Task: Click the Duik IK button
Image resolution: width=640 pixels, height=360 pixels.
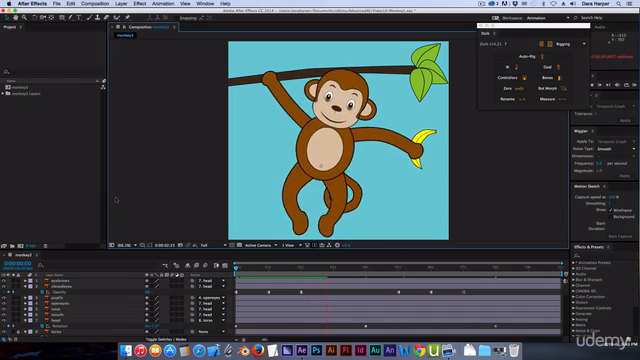Action: coord(512,67)
